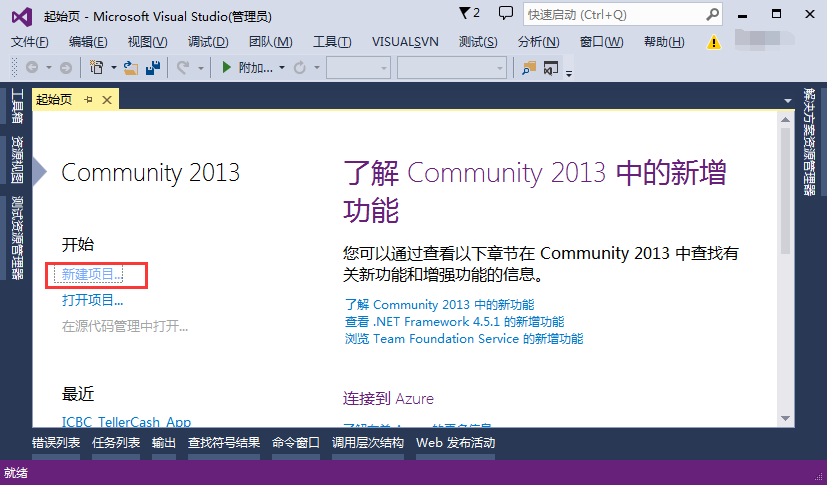827x485 pixels.
Task: Click the navigate backward arrow icon
Action: tap(32, 67)
